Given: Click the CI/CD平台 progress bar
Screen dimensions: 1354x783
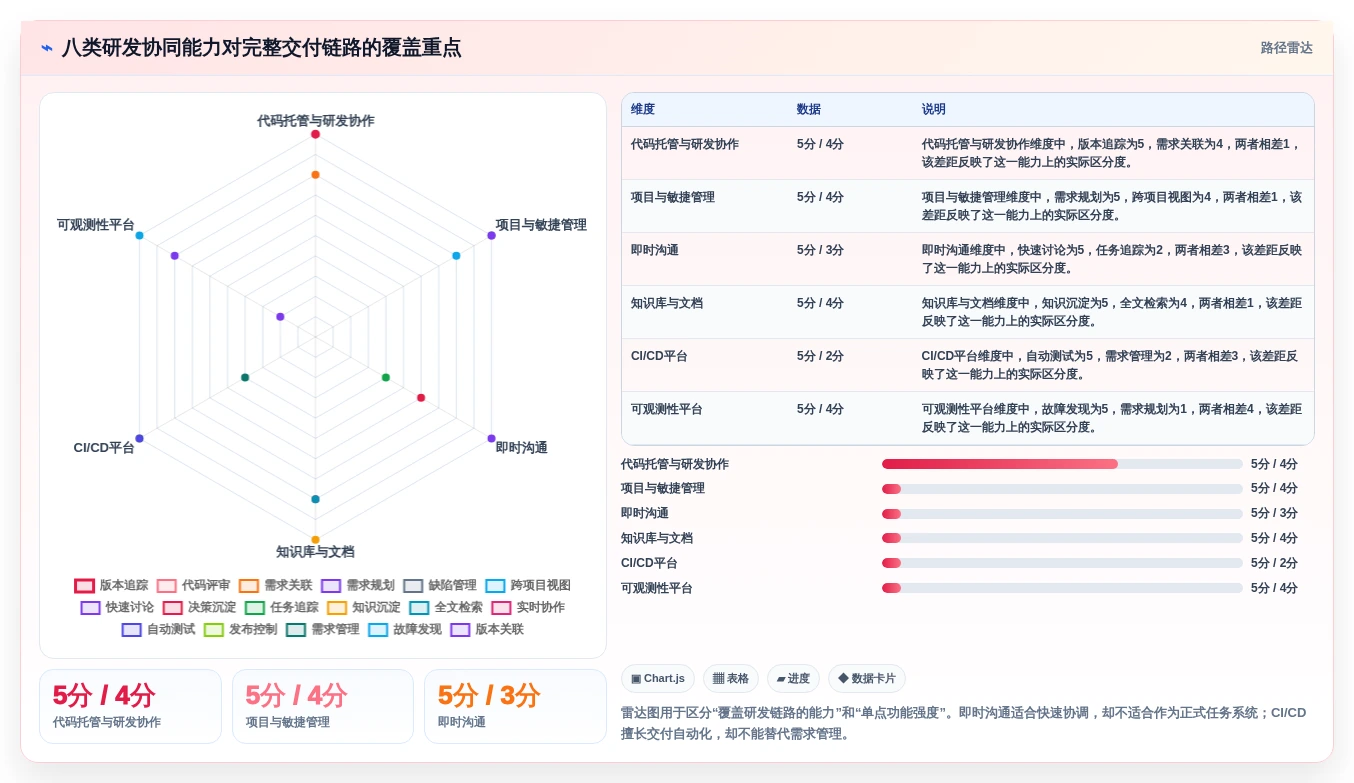Looking at the screenshot, I should [x=1062, y=563].
